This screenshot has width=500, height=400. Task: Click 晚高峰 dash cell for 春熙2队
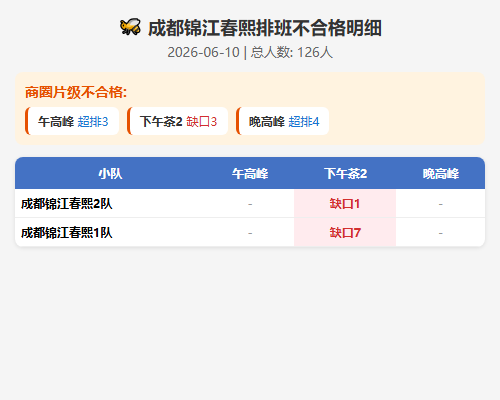(441, 204)
